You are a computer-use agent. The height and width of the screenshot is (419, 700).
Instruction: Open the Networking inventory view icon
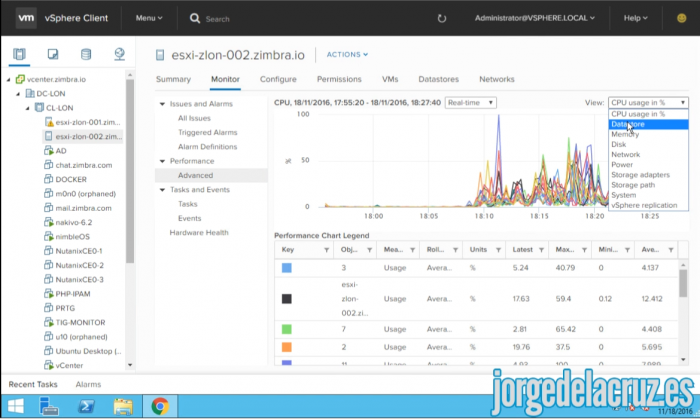click(x=119, y=54)
